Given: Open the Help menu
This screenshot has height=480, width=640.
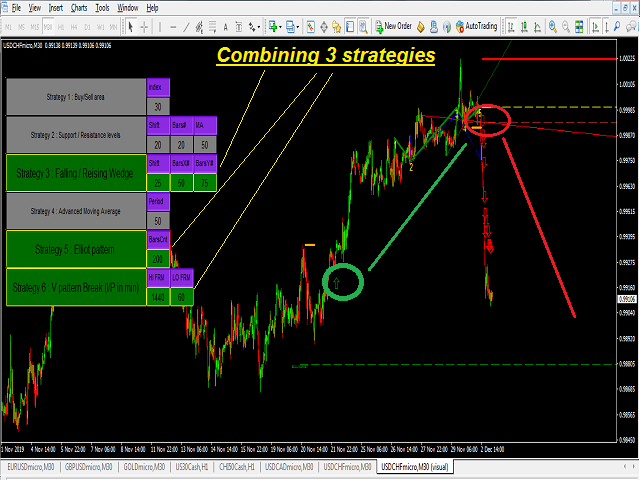Looking at the screenshot, I should point(152,8).
